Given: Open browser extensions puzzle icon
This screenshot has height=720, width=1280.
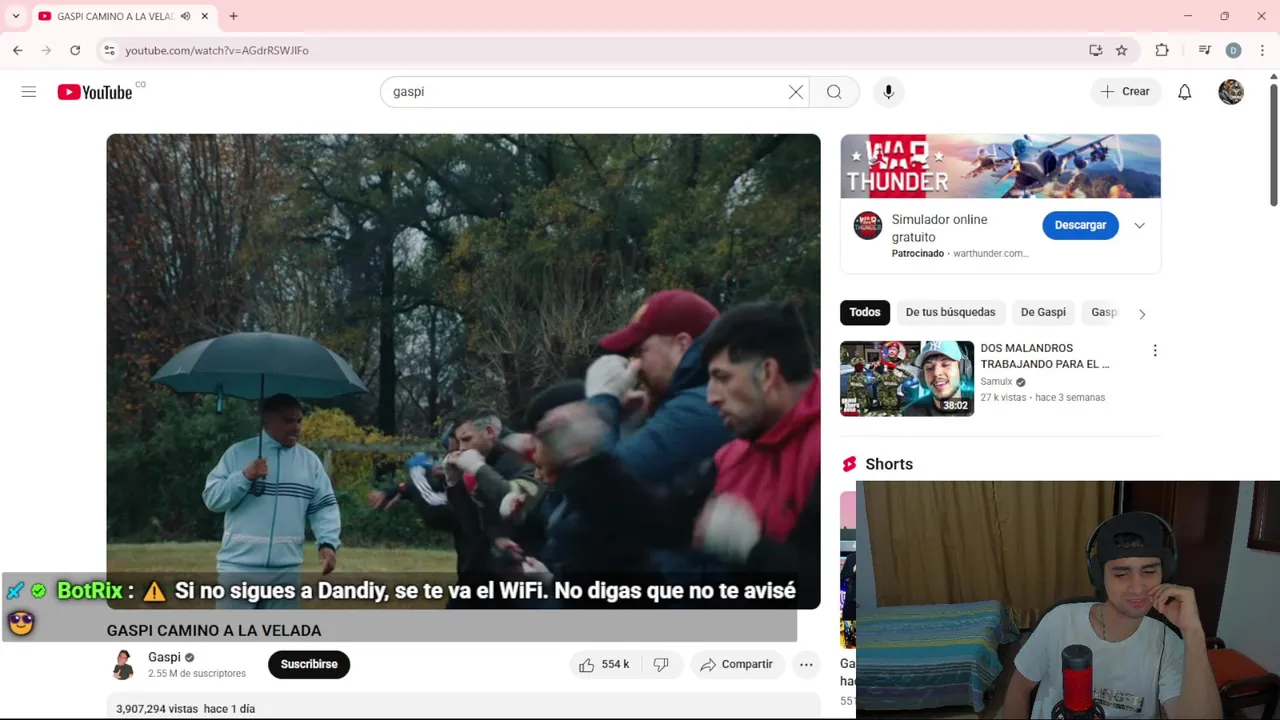Looking at the screenshot, I should click(x=1162, y=50).
